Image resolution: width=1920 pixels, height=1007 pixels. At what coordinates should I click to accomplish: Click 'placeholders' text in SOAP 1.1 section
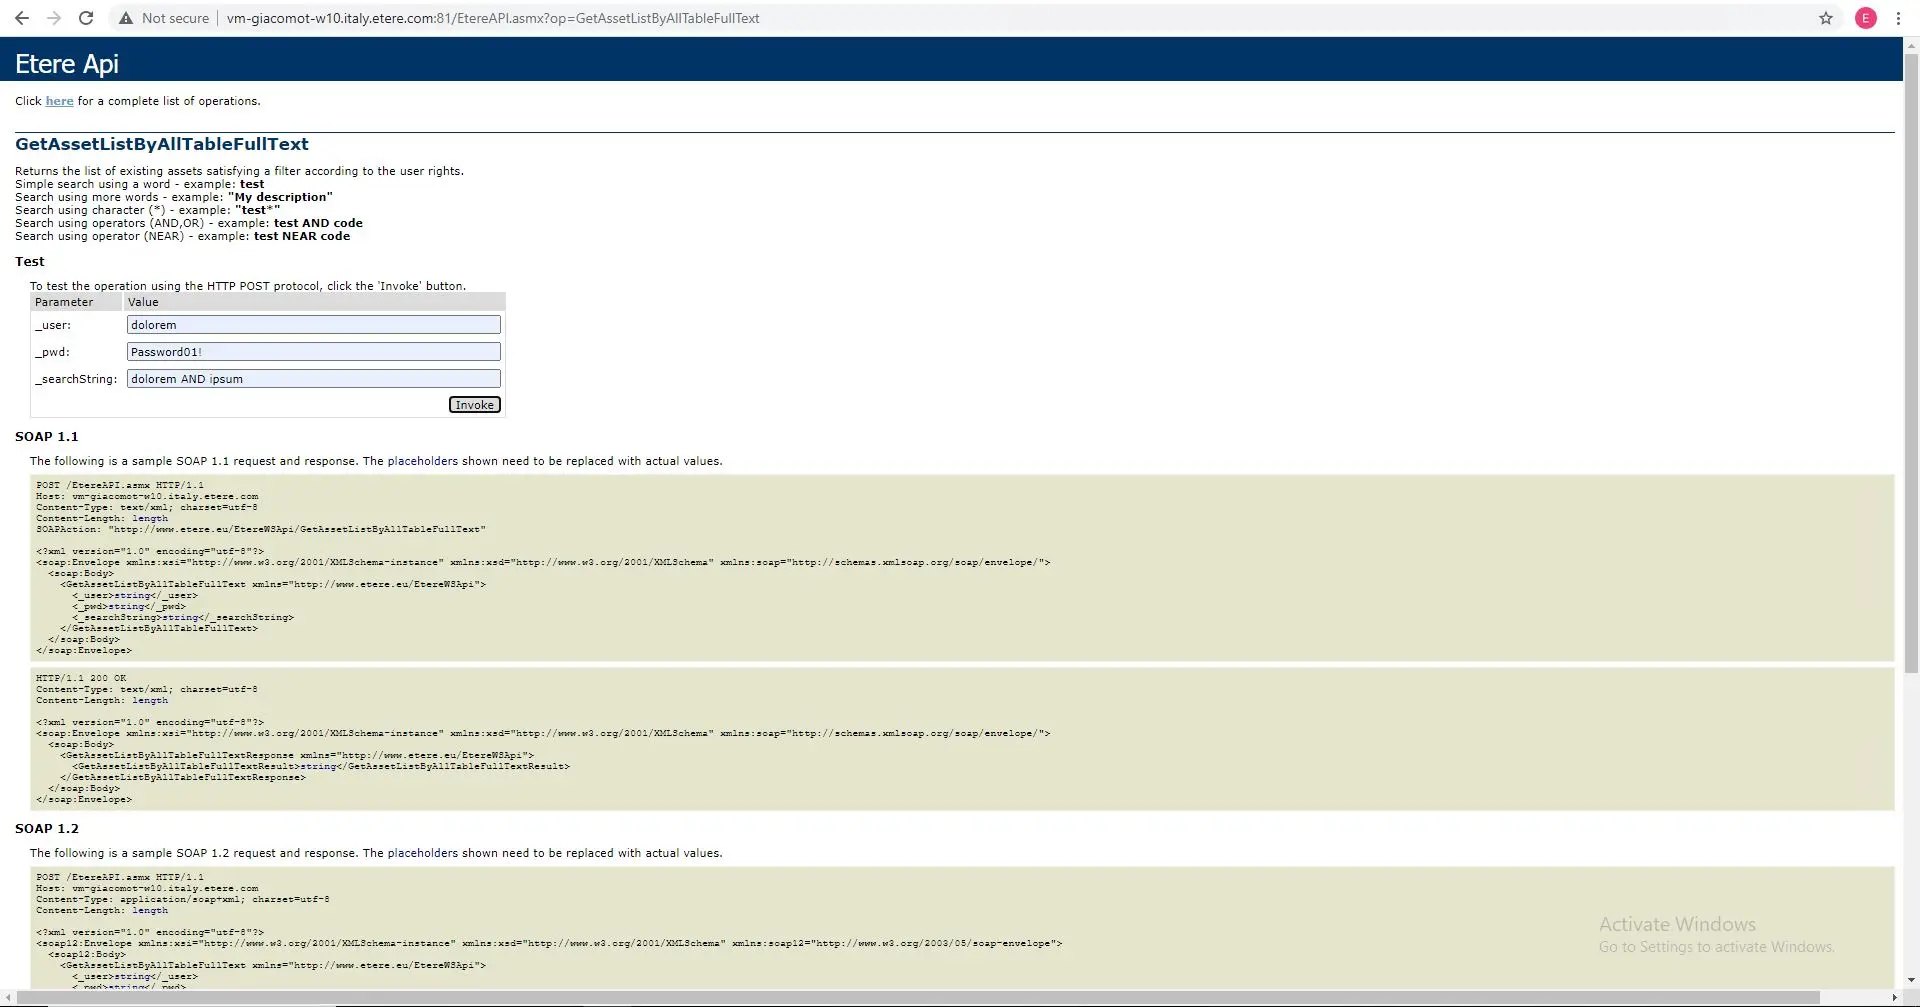coord(422,461)
